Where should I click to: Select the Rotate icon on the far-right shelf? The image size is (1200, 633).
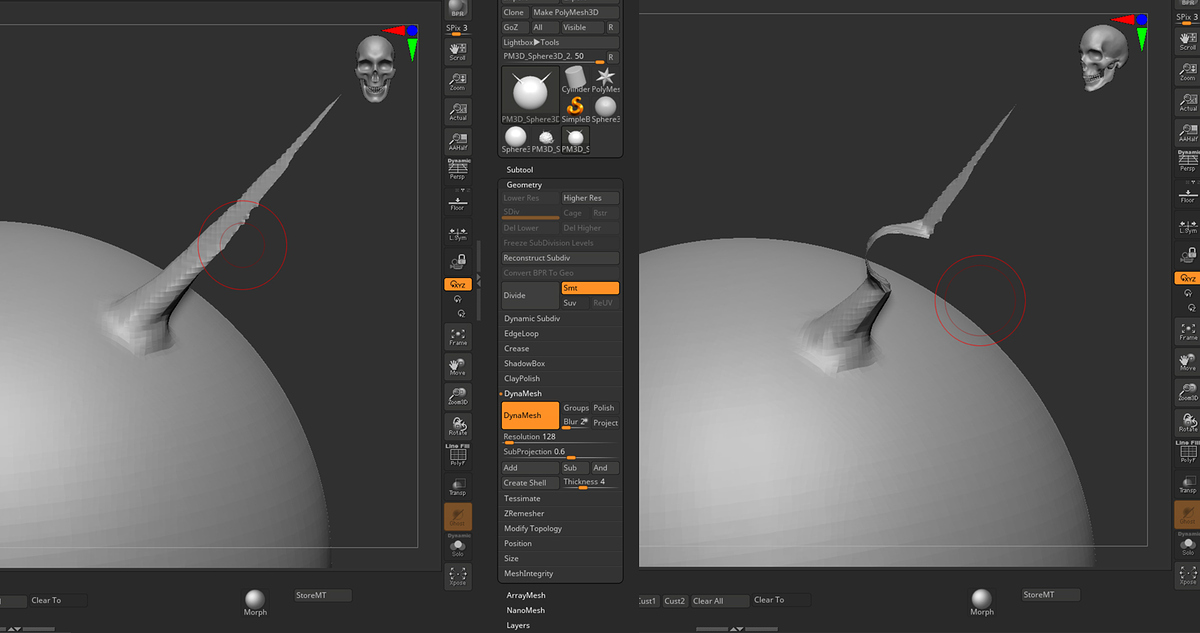point(1187,421)
